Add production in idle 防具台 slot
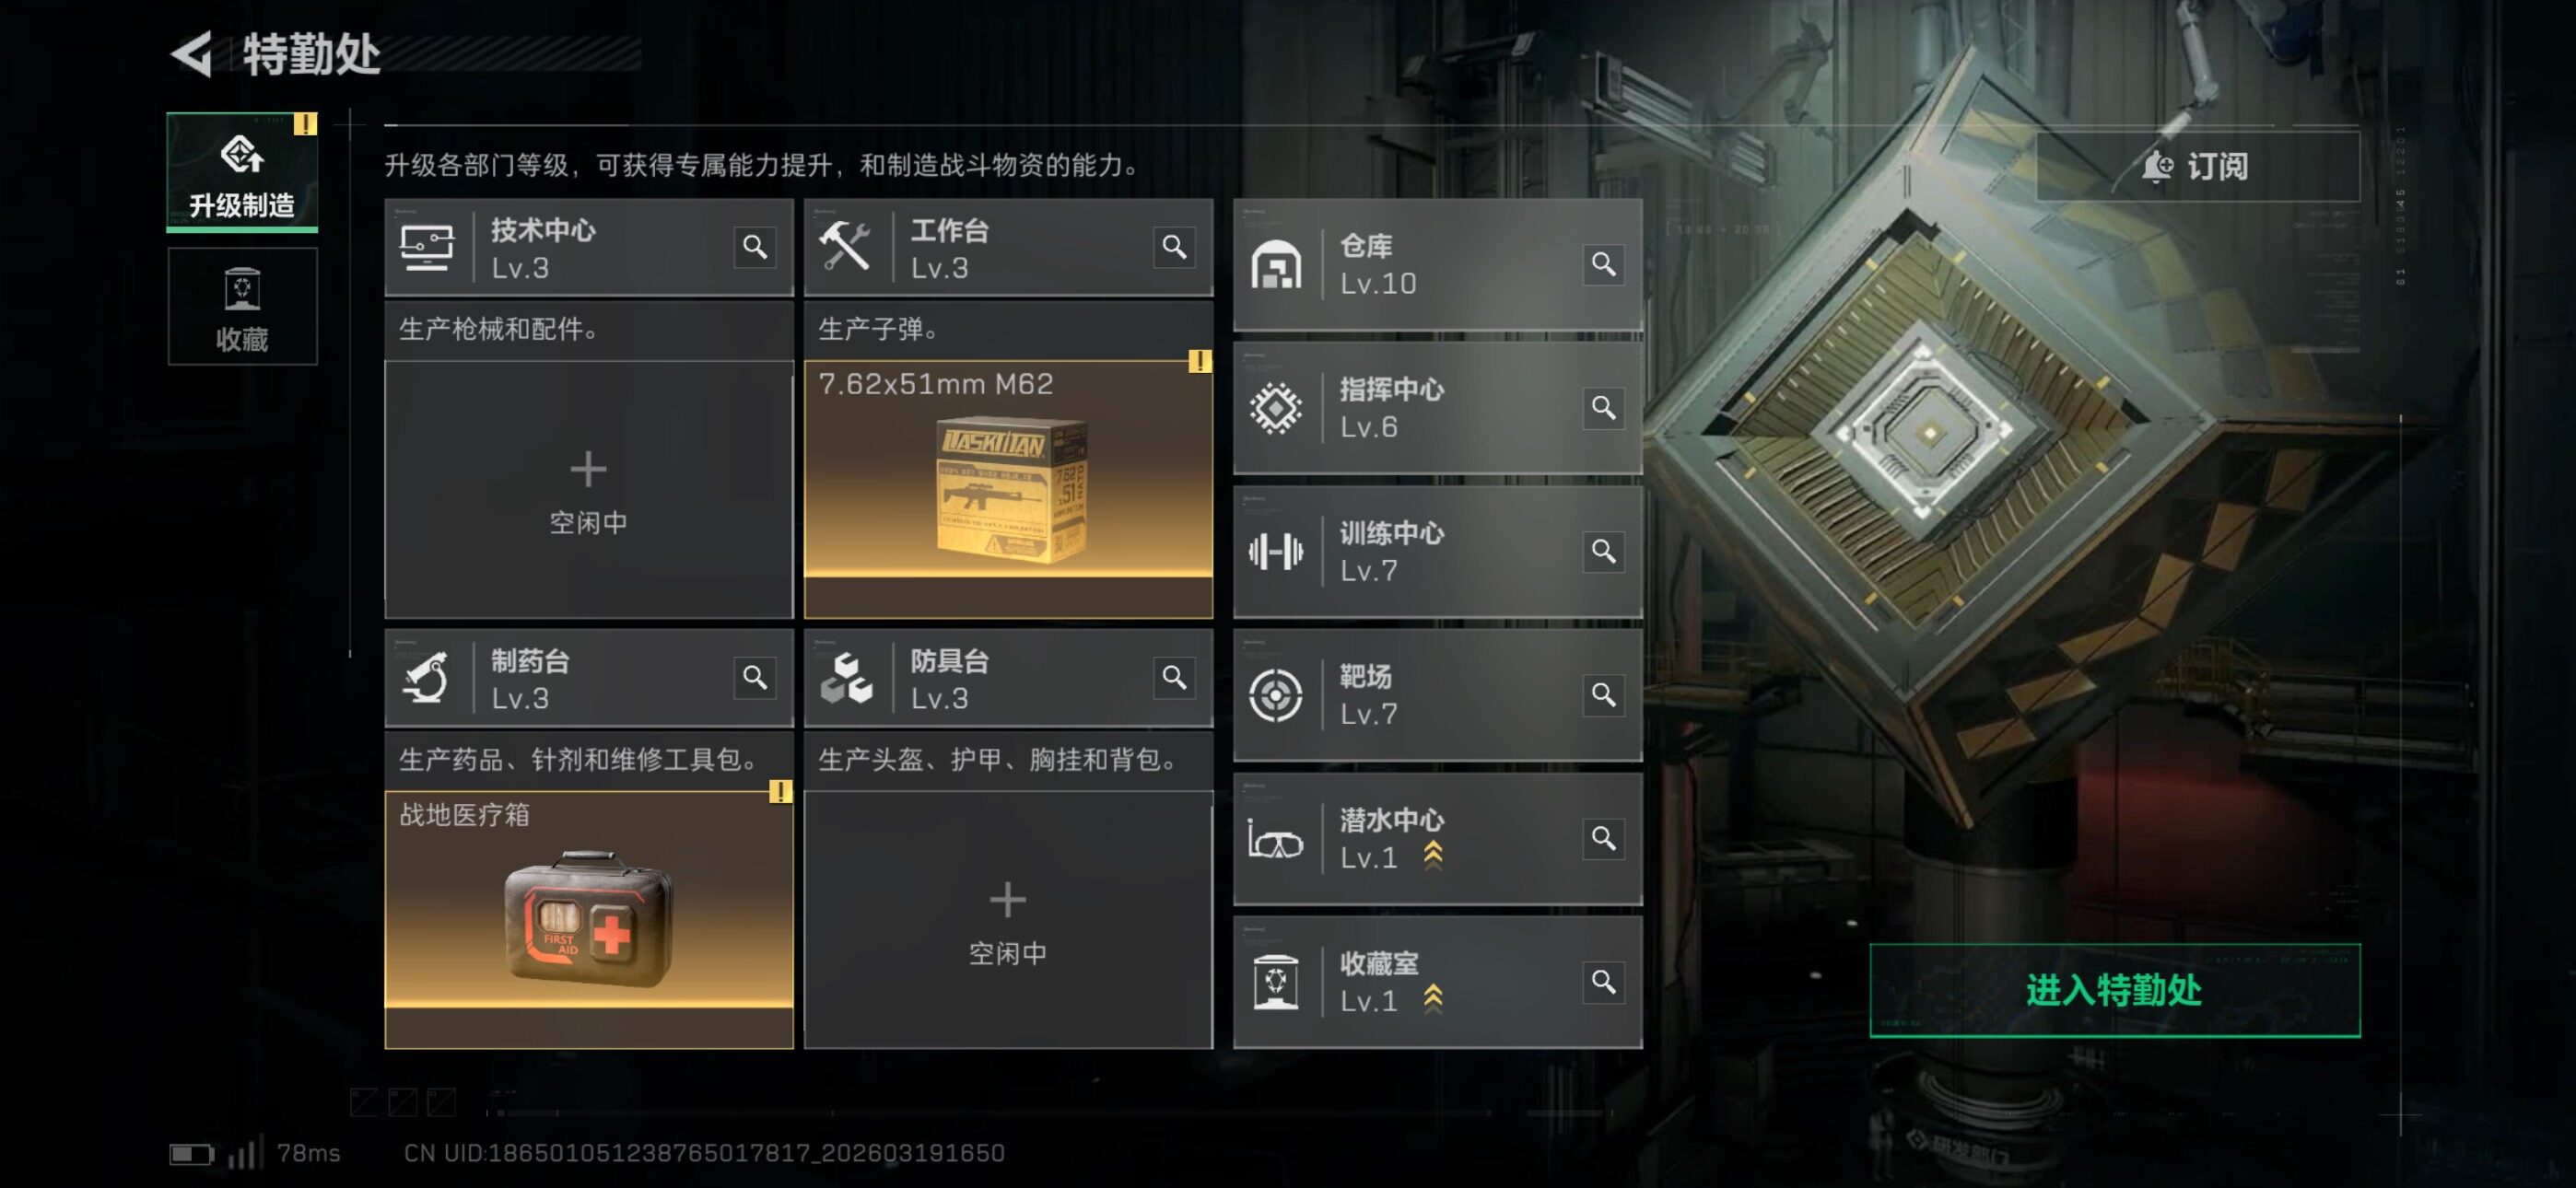 1008,920
